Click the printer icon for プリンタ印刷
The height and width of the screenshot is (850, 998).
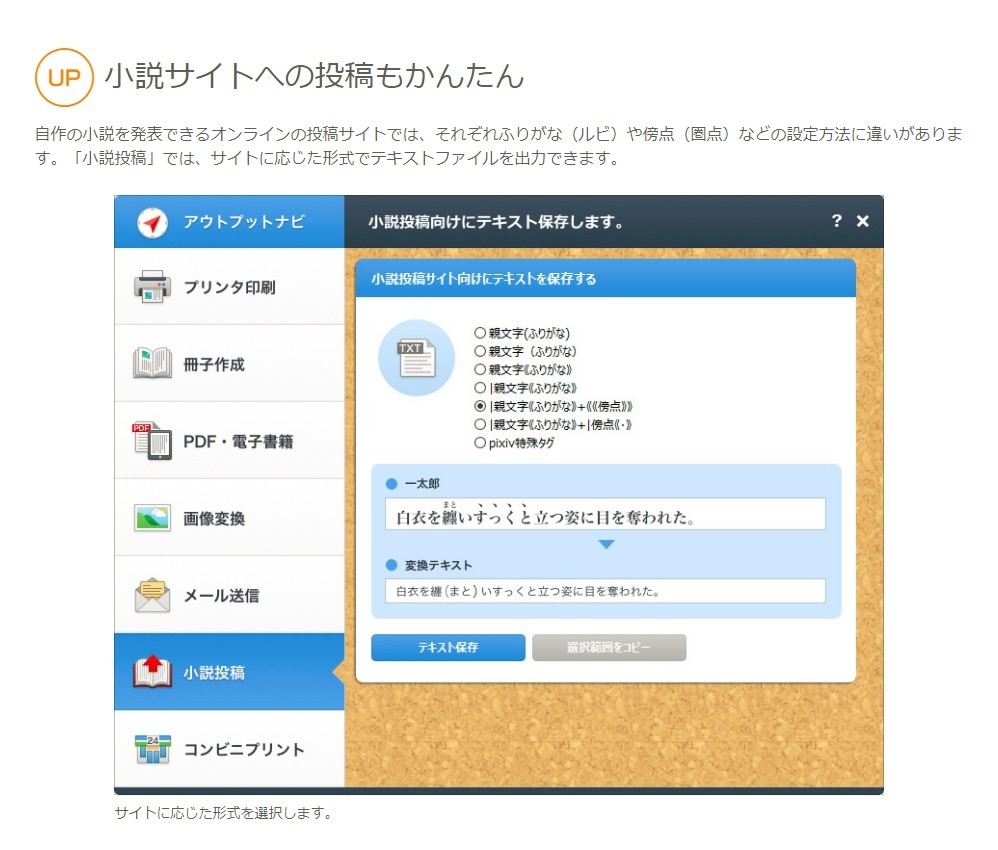pyautogui.click(x=152, y=287)
